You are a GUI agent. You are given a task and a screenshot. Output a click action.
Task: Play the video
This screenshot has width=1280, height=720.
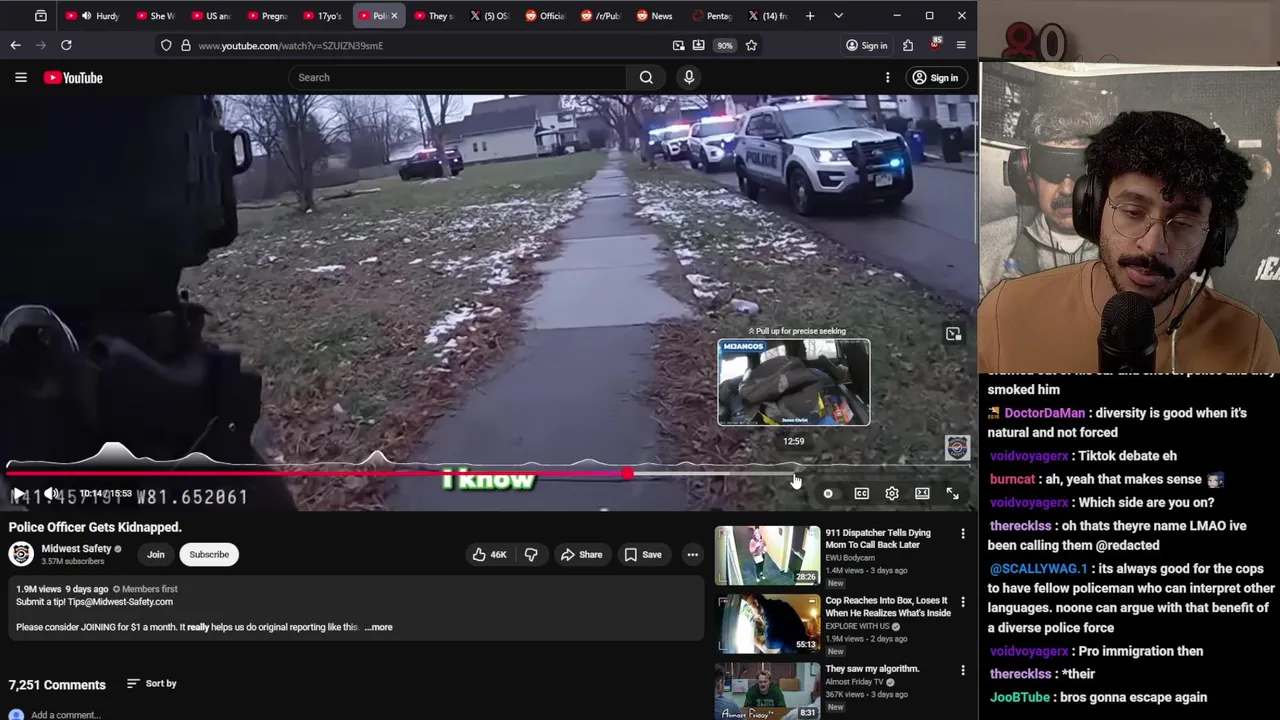coord(19,494)
